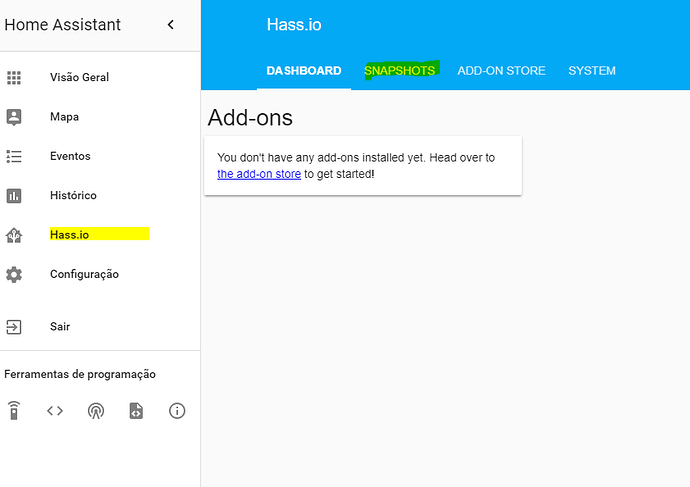This screenshot has height=487, width=690.
Task: Click the Configuração gear icon
Action: point(14,275)
